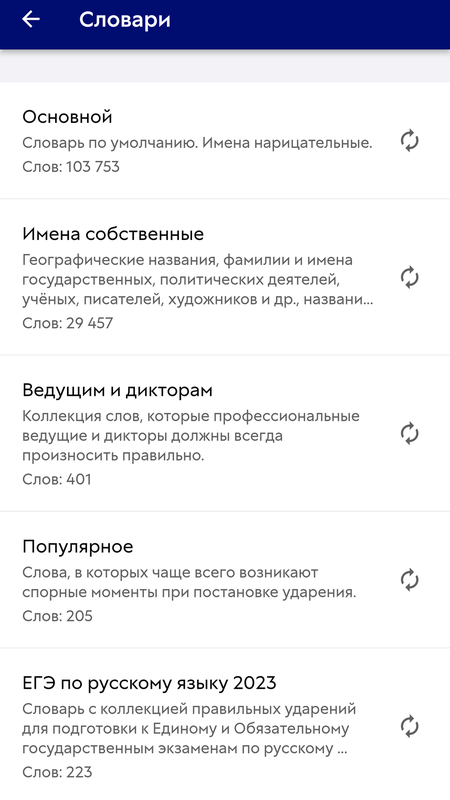The height and width of the screenshot is (800, 450).
Task: Open the Имена собственные dictionary entry
Action: 225,277
